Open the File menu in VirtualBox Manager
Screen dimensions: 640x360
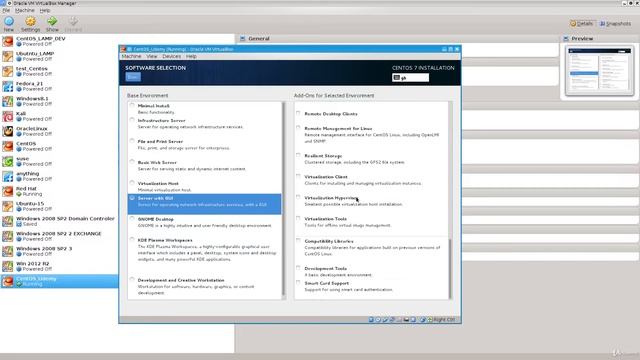point(6,10)
